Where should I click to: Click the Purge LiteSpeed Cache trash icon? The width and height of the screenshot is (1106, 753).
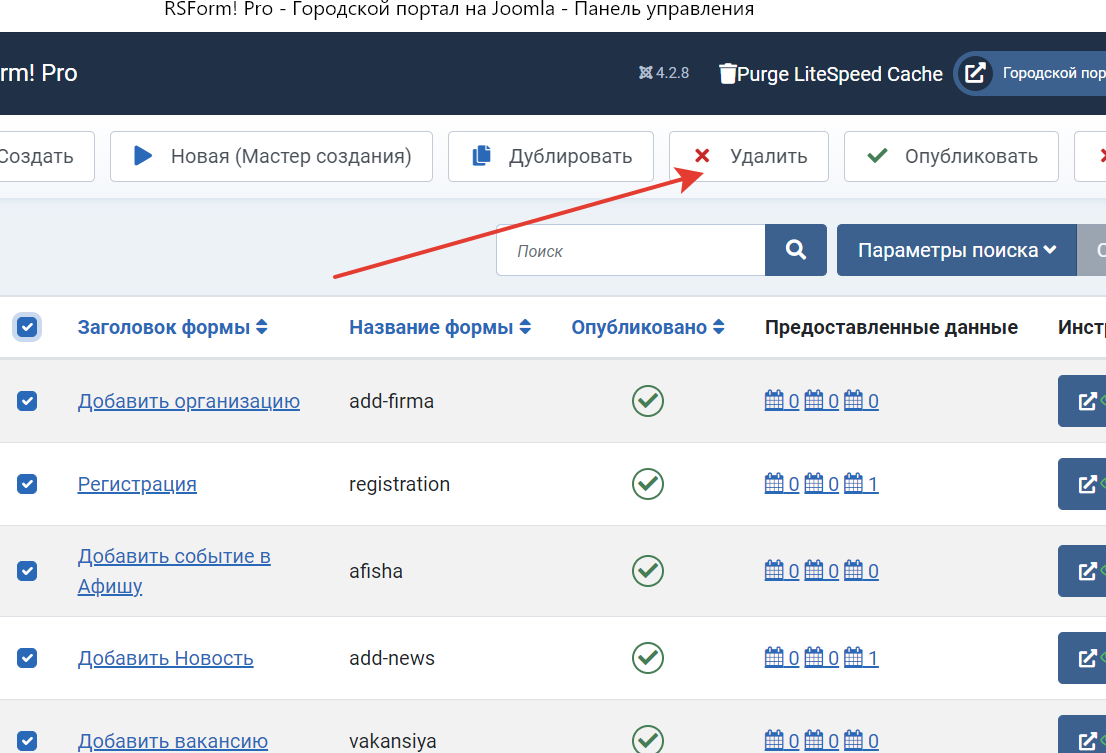pyautogui.click(x=728, y=73)
